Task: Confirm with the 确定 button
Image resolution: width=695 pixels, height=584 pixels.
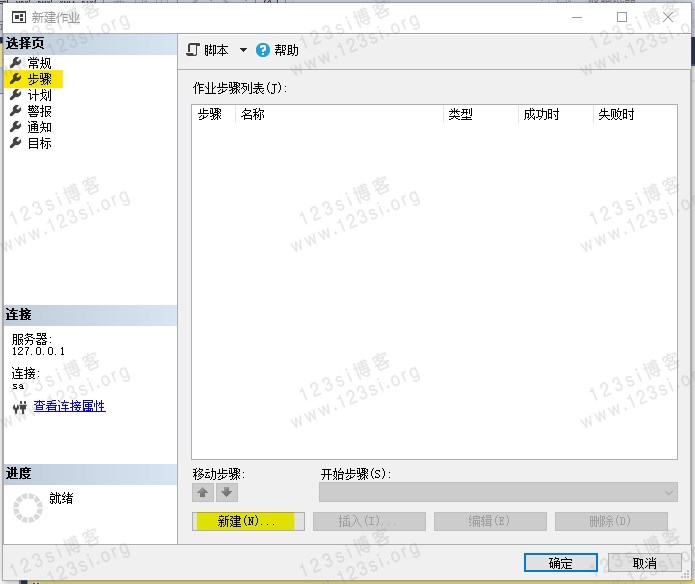Action: click(561, 563)
